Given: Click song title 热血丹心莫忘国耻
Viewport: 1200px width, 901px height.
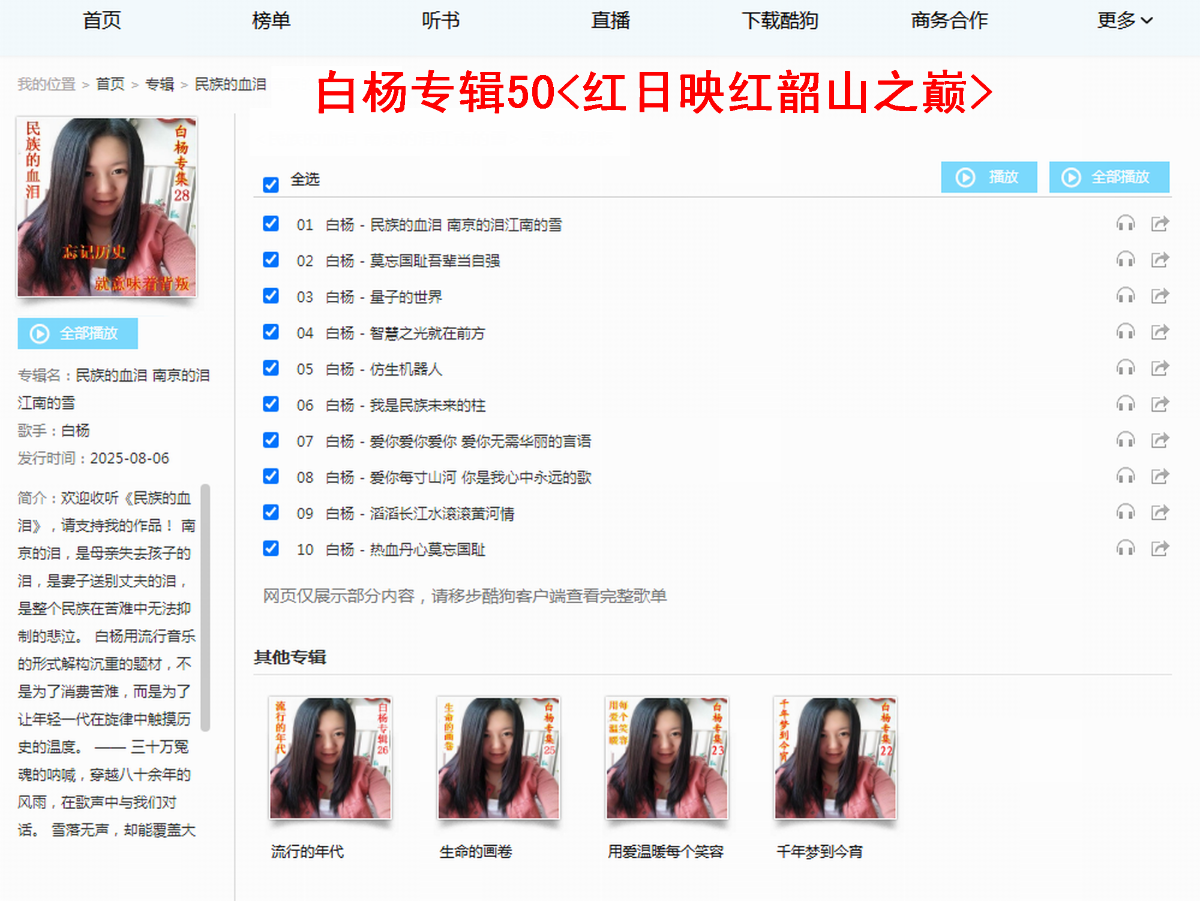Looking at the screenshot, I should pyautogui.click(x=428, y=550).
